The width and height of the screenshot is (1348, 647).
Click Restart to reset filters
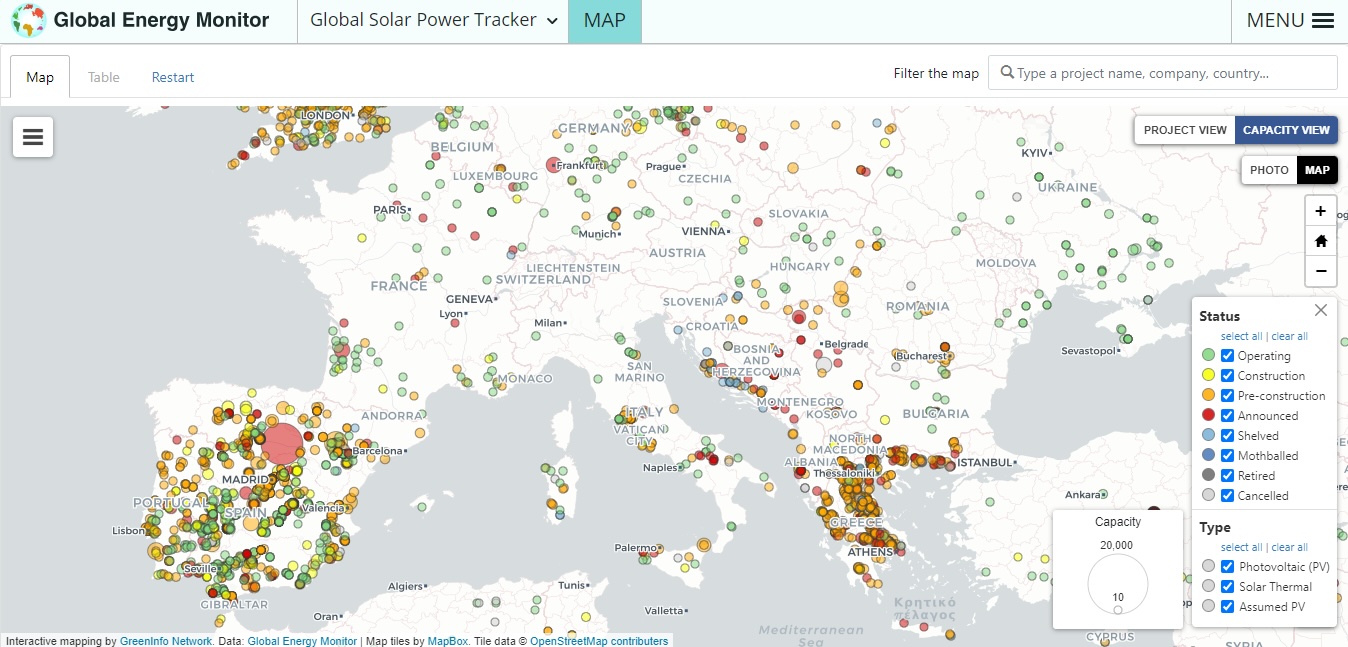[x=172, y=76]
